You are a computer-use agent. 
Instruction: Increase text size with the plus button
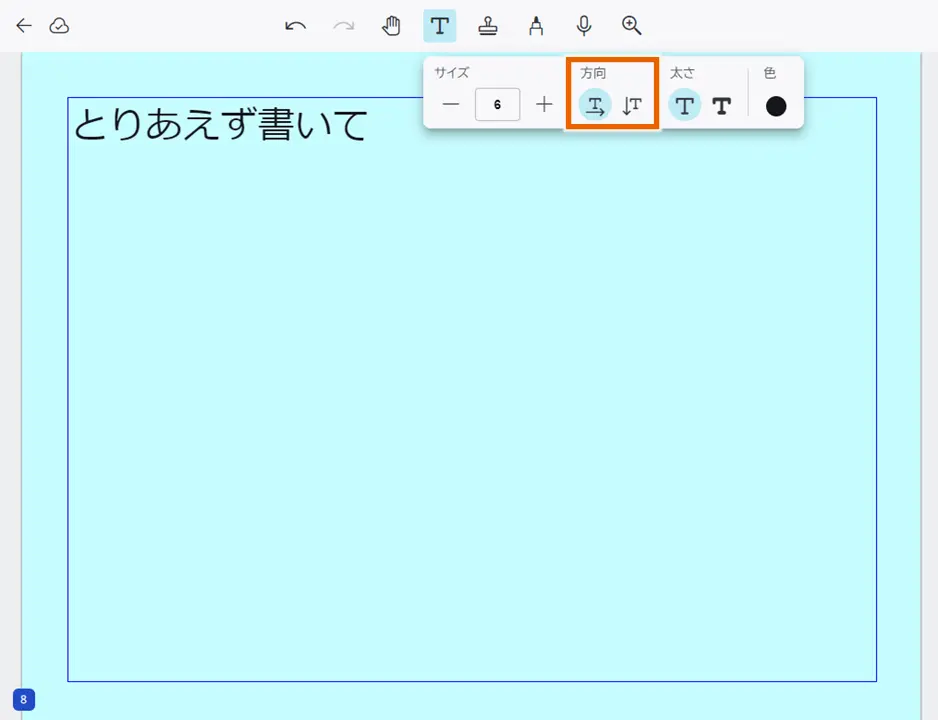click(x=544, y=104)
